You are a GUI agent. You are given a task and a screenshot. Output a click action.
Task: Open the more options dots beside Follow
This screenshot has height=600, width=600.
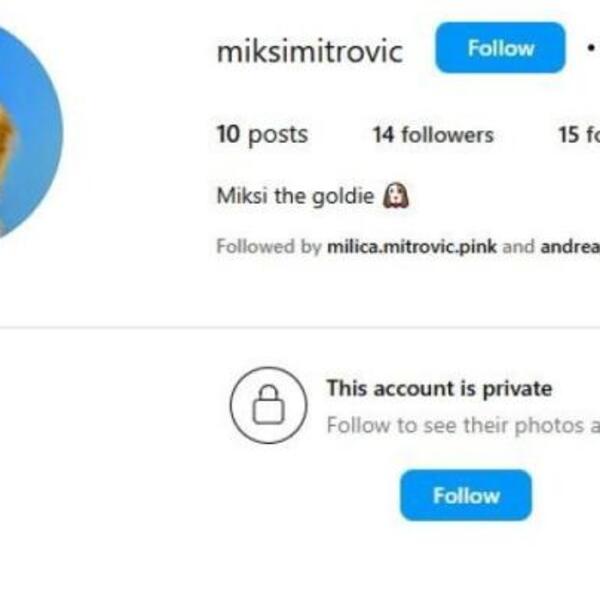590,48
